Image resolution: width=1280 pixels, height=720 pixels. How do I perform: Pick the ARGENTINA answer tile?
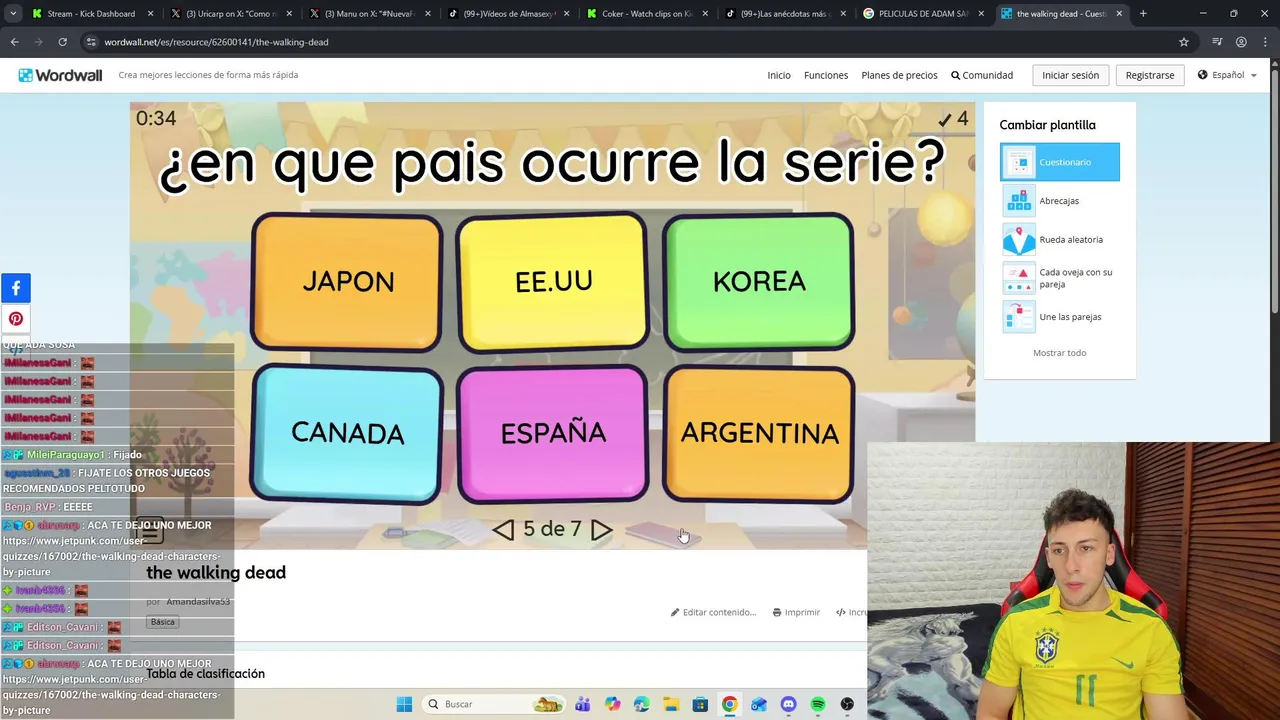tap(759, 434)
